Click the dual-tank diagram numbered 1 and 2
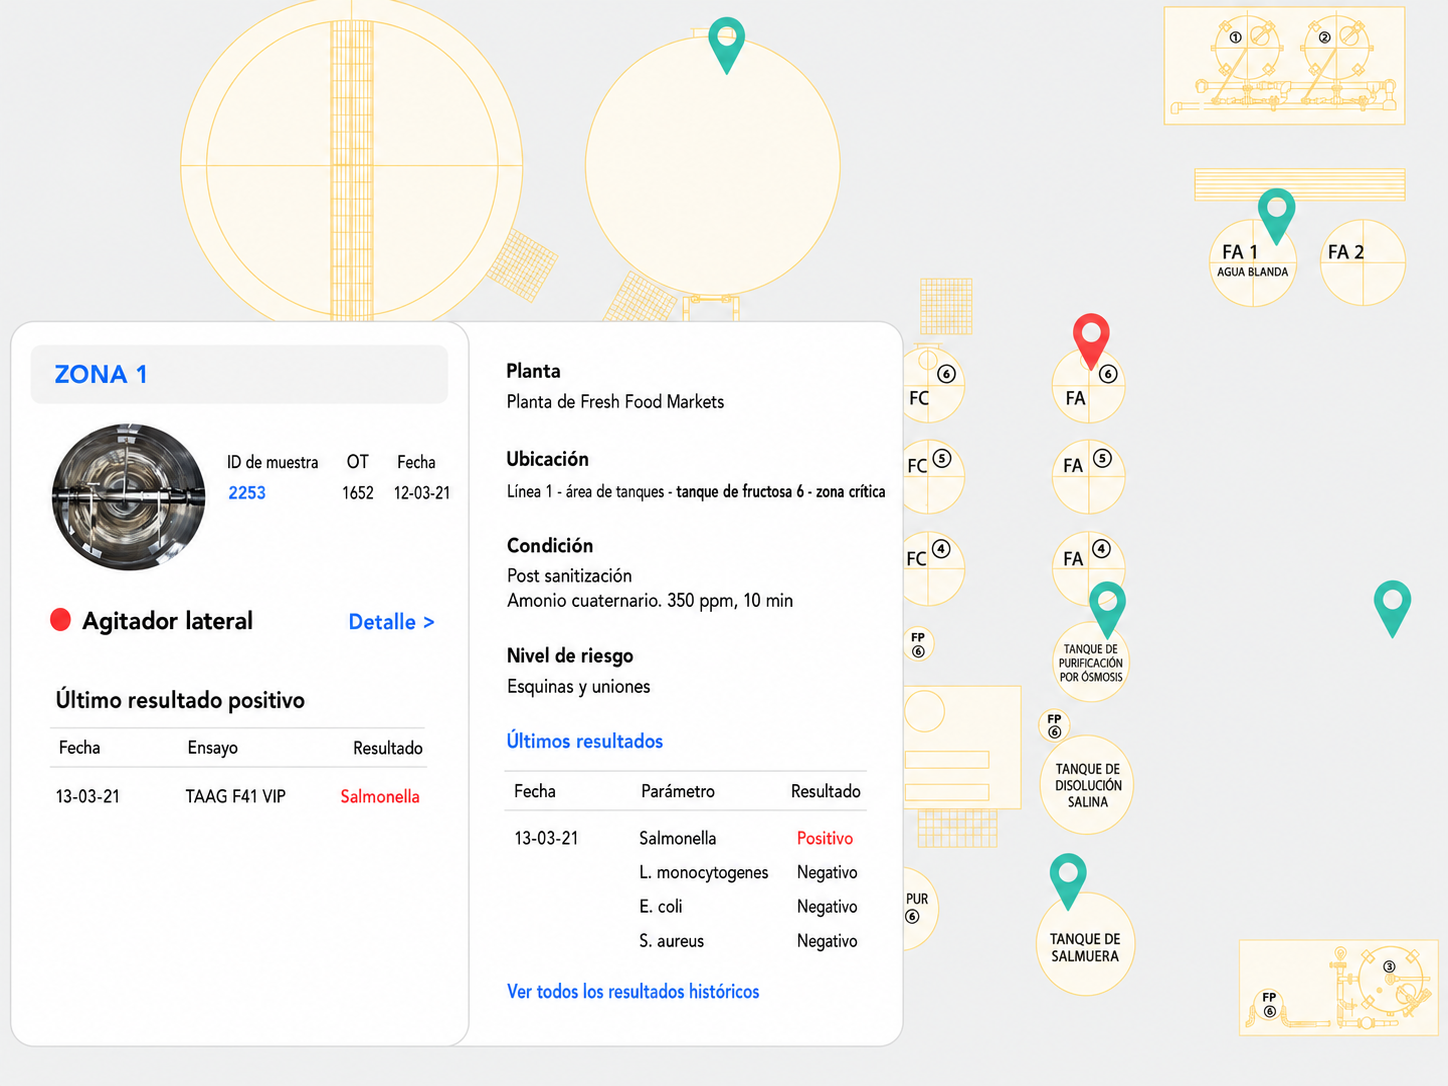The width and height of the screenshot is (1448, 1086). [1284, 65]
